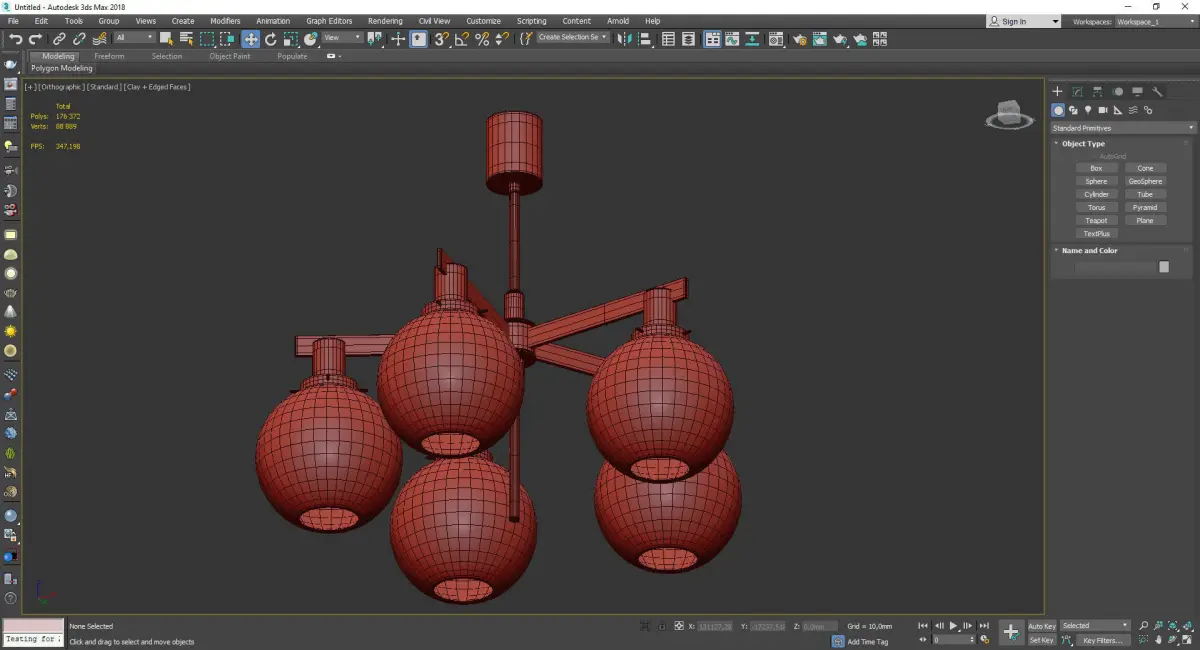Open the Standard Primitives dropdown

coord(1123,128)
